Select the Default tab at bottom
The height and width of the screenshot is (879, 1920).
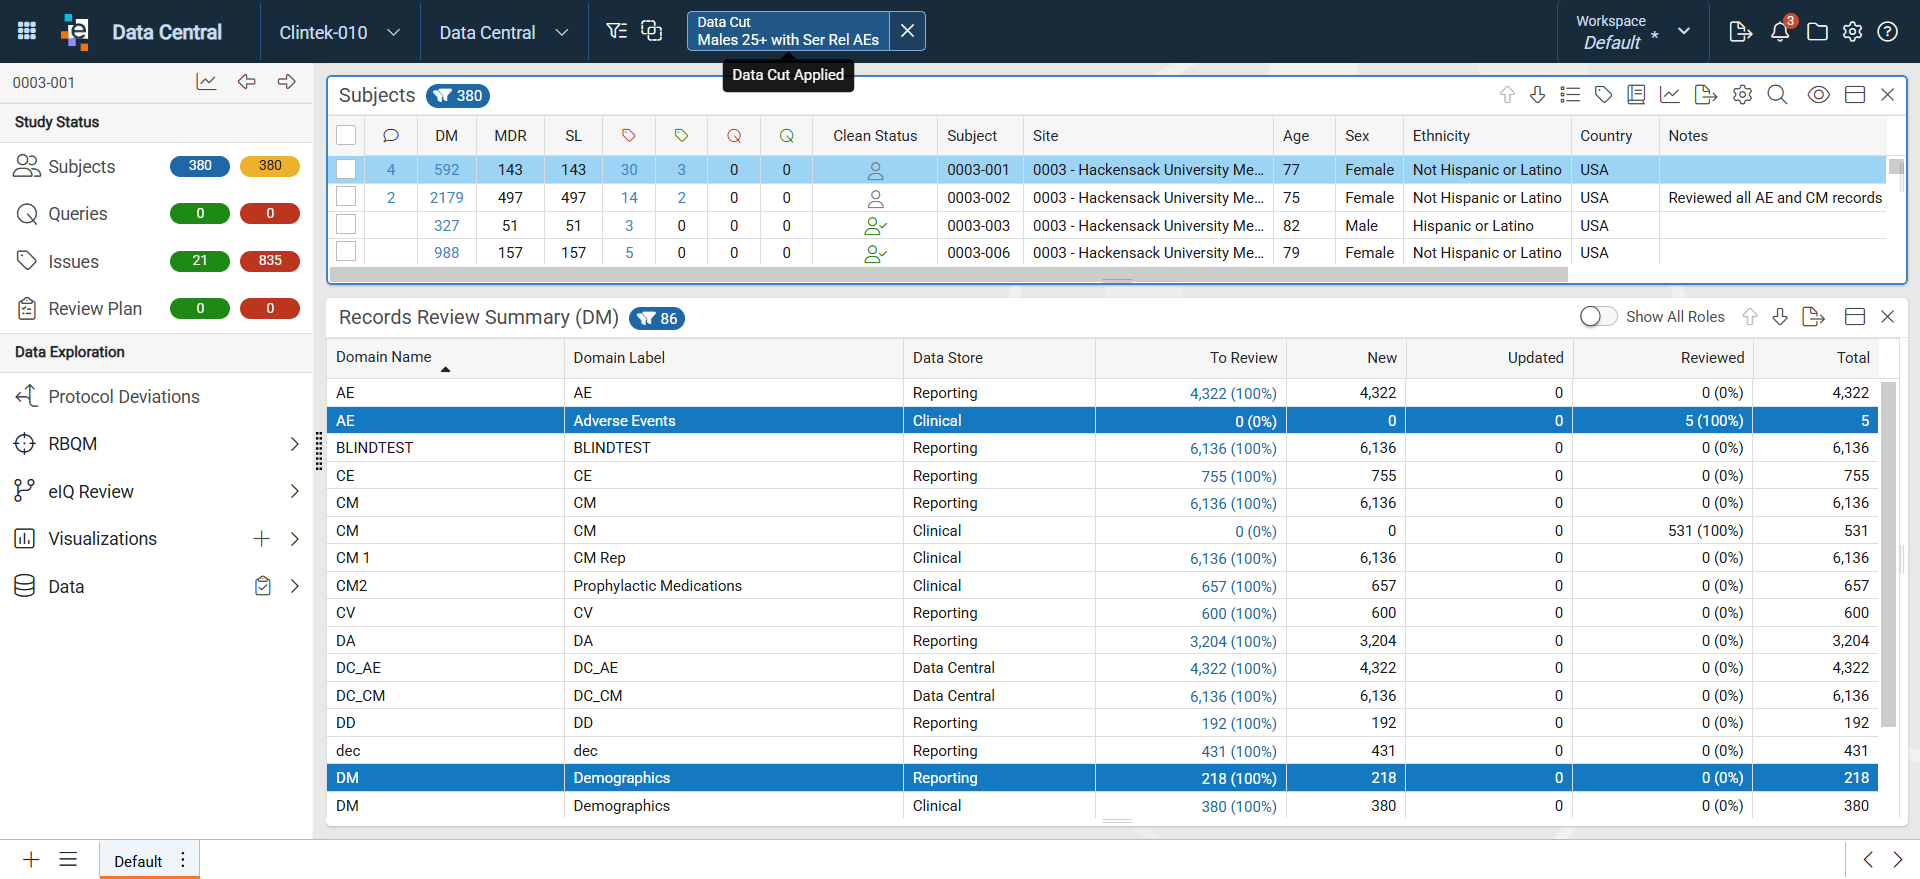pyautogui.click(x=138, y=861)
